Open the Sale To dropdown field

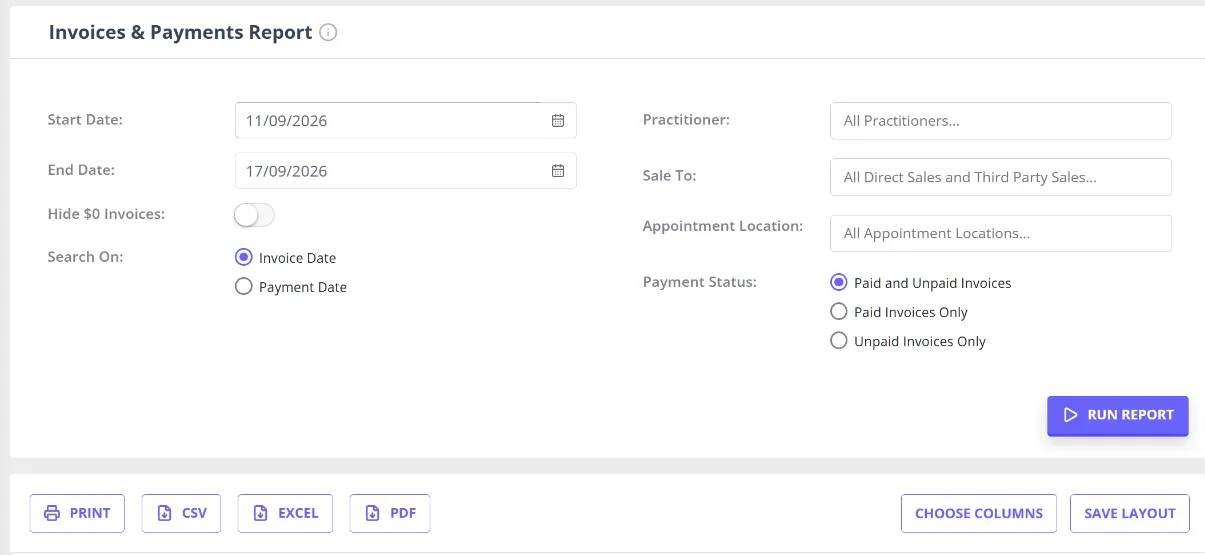click(x=1000, y=176)
